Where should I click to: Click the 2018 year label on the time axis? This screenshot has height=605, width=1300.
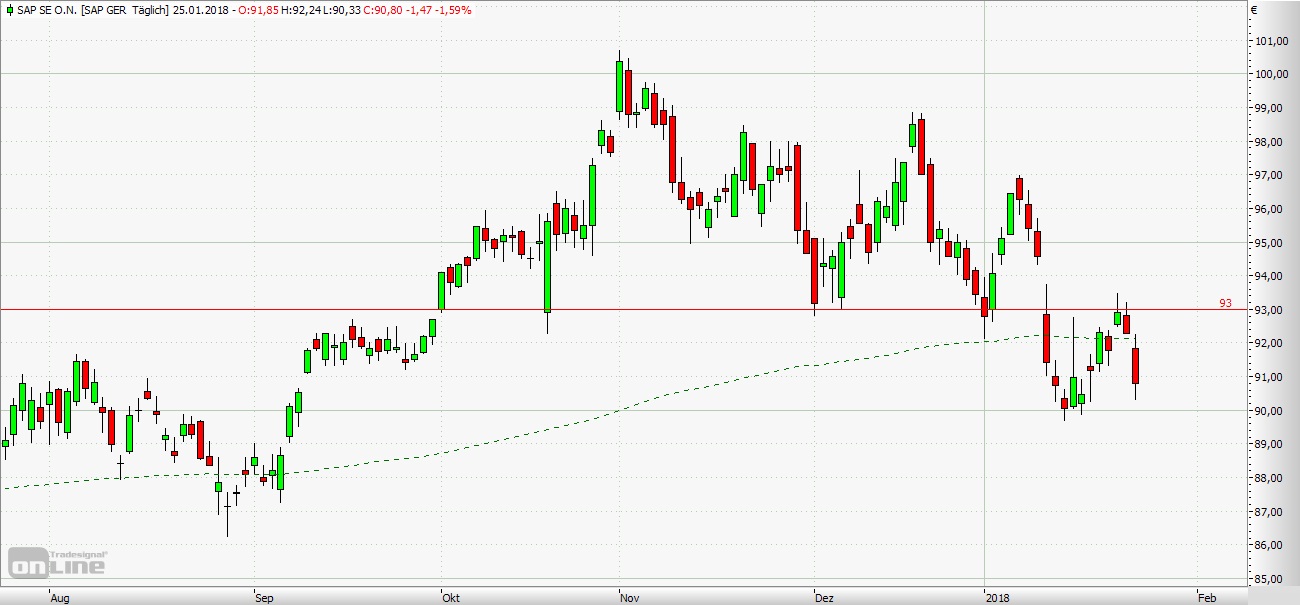[996, 598]
